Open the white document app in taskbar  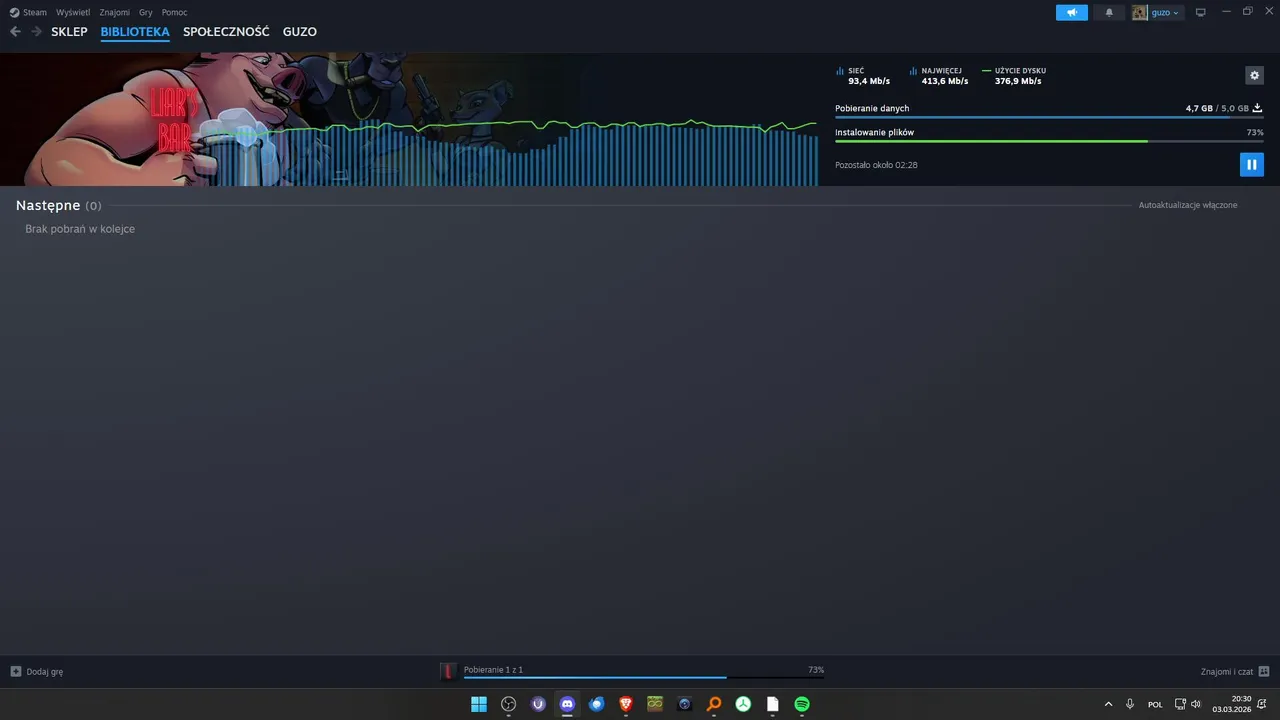click(x=773, y=704)
